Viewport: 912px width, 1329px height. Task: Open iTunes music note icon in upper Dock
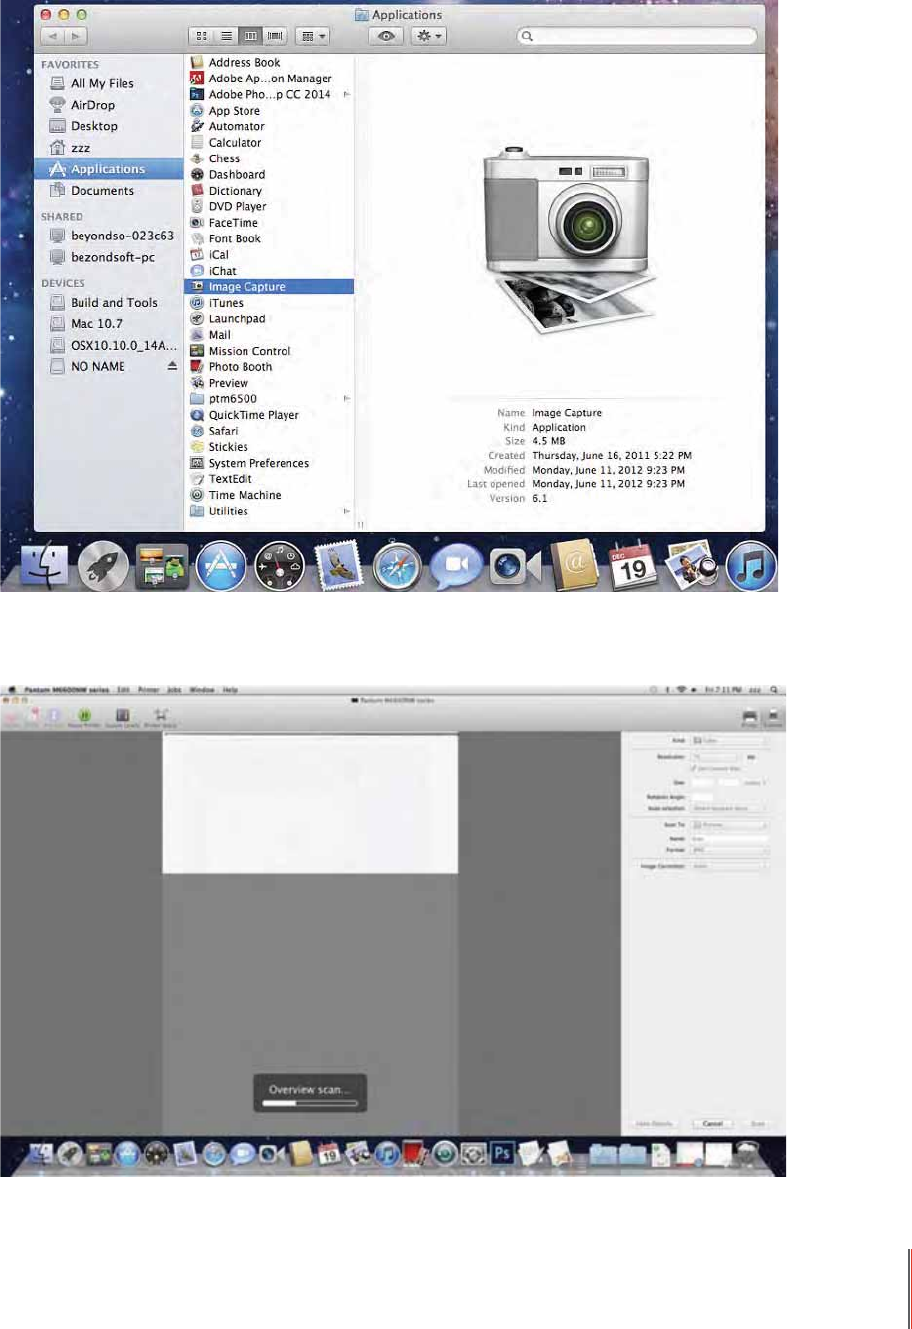pos(751,568)
